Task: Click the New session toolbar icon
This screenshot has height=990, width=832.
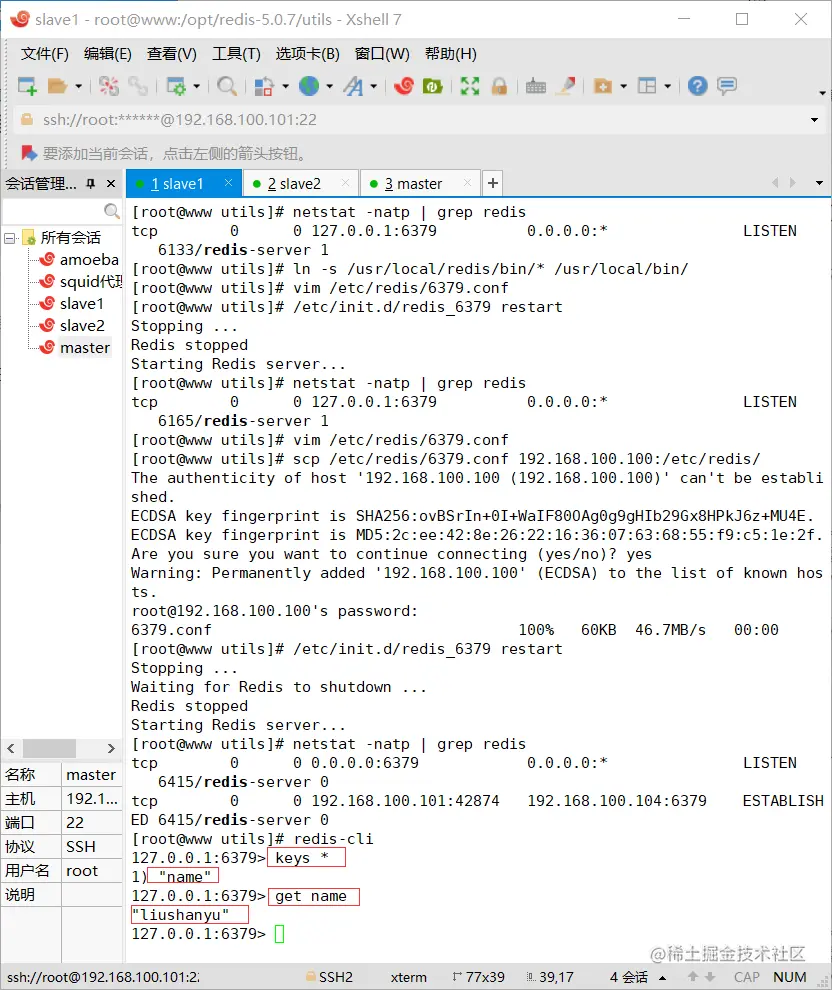Action: (x=27, y=86)
